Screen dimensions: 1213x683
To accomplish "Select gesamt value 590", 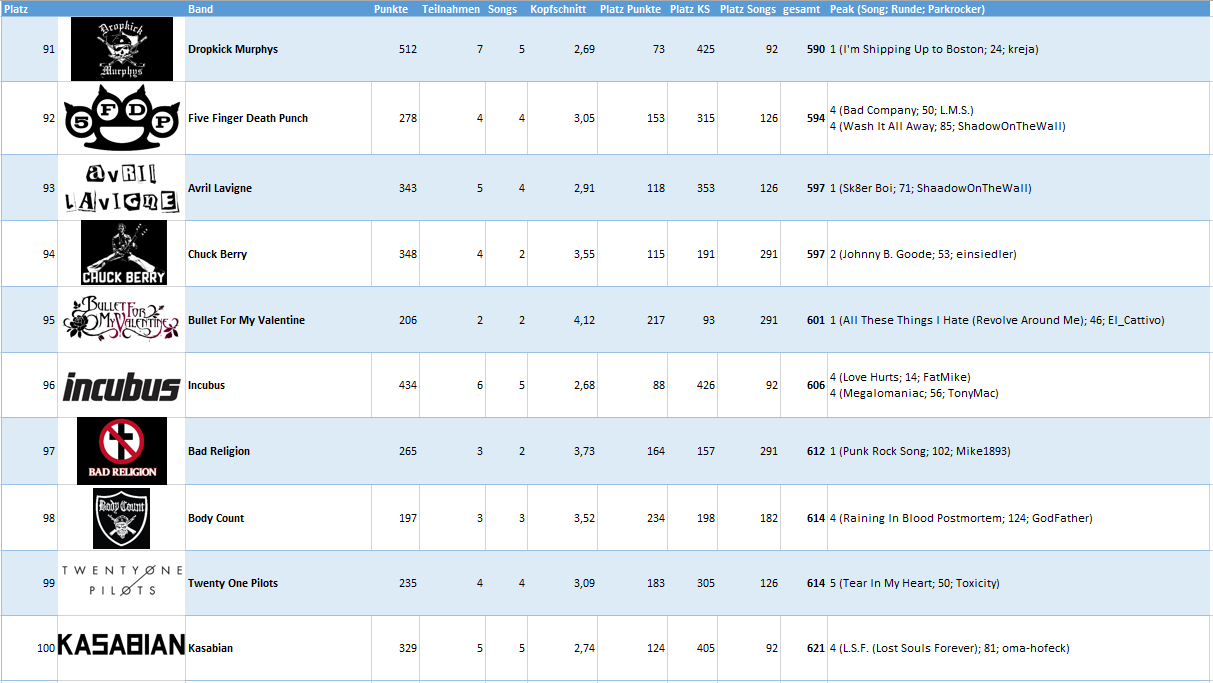I will tap(816, 49).
